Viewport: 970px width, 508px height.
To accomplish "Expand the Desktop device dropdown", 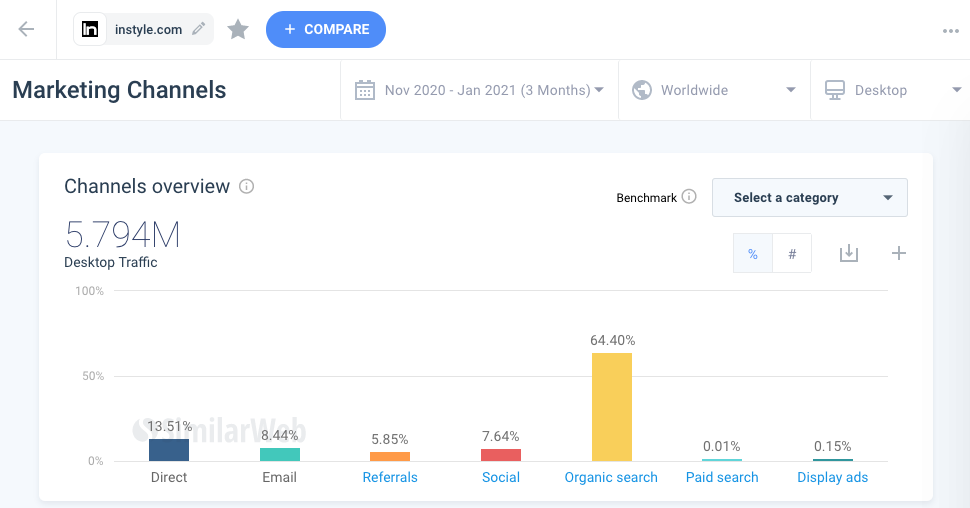I will [x=956, y=90].
